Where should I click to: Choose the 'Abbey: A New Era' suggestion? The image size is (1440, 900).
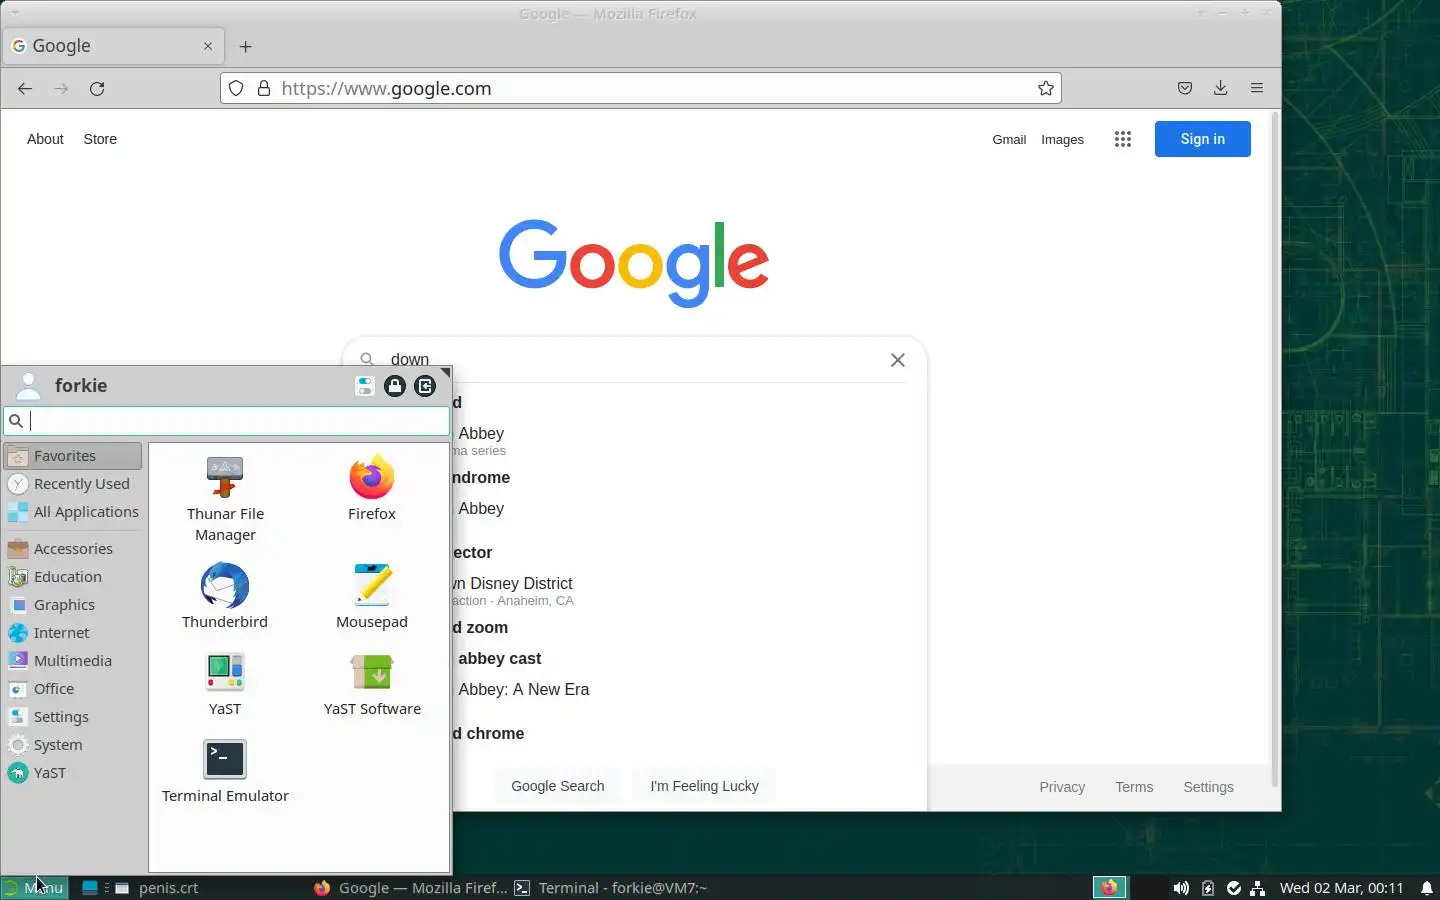pos(523,689)
